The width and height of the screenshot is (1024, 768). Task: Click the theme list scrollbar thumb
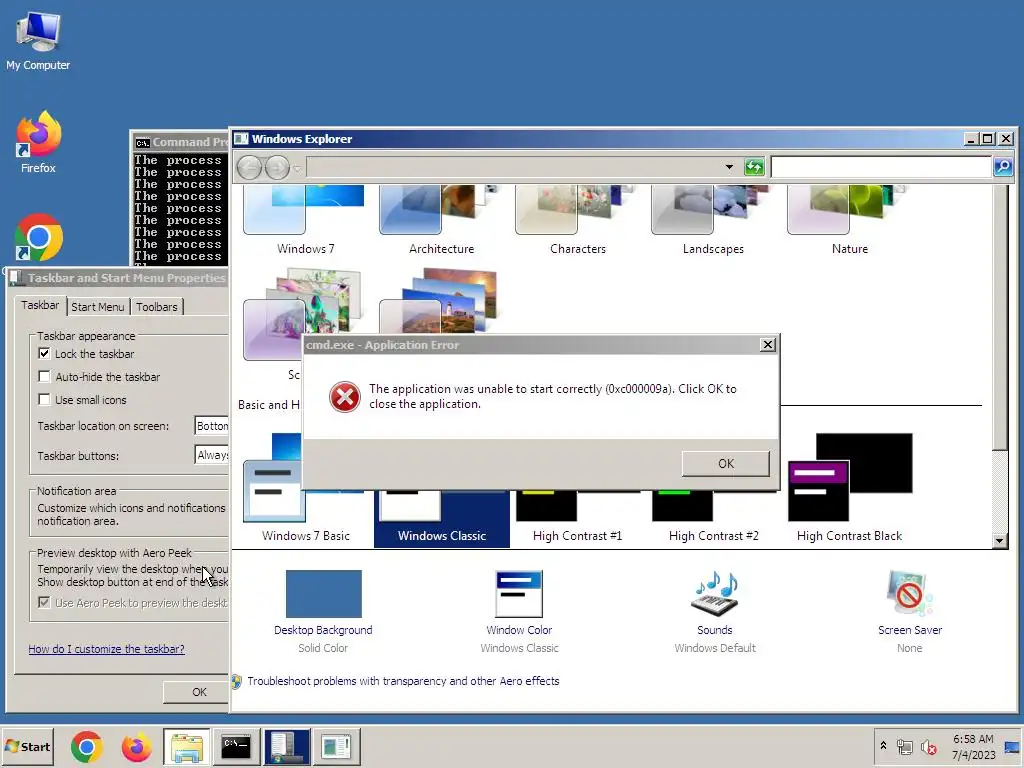click(999, 317)
